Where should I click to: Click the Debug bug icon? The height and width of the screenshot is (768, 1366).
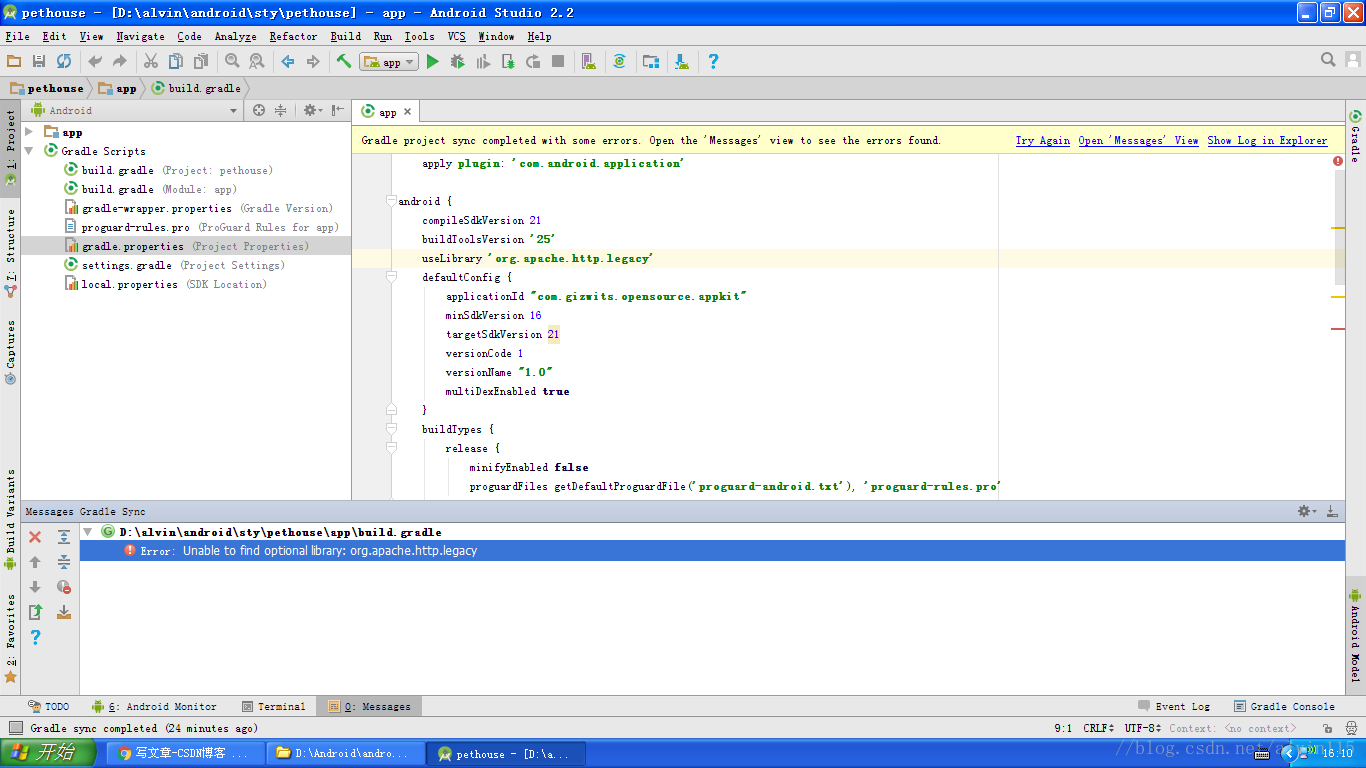coord(458,61)
